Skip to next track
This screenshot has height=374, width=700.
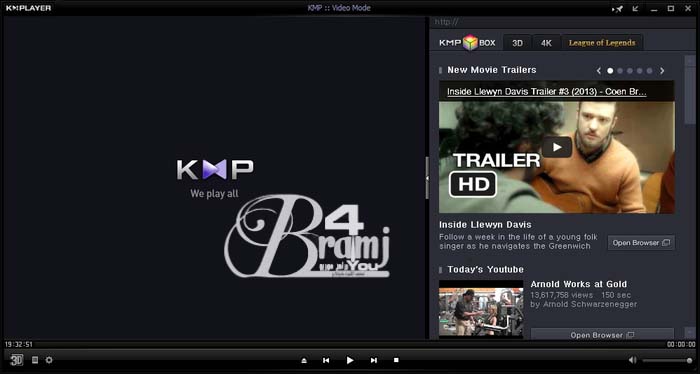coord(374,360)
